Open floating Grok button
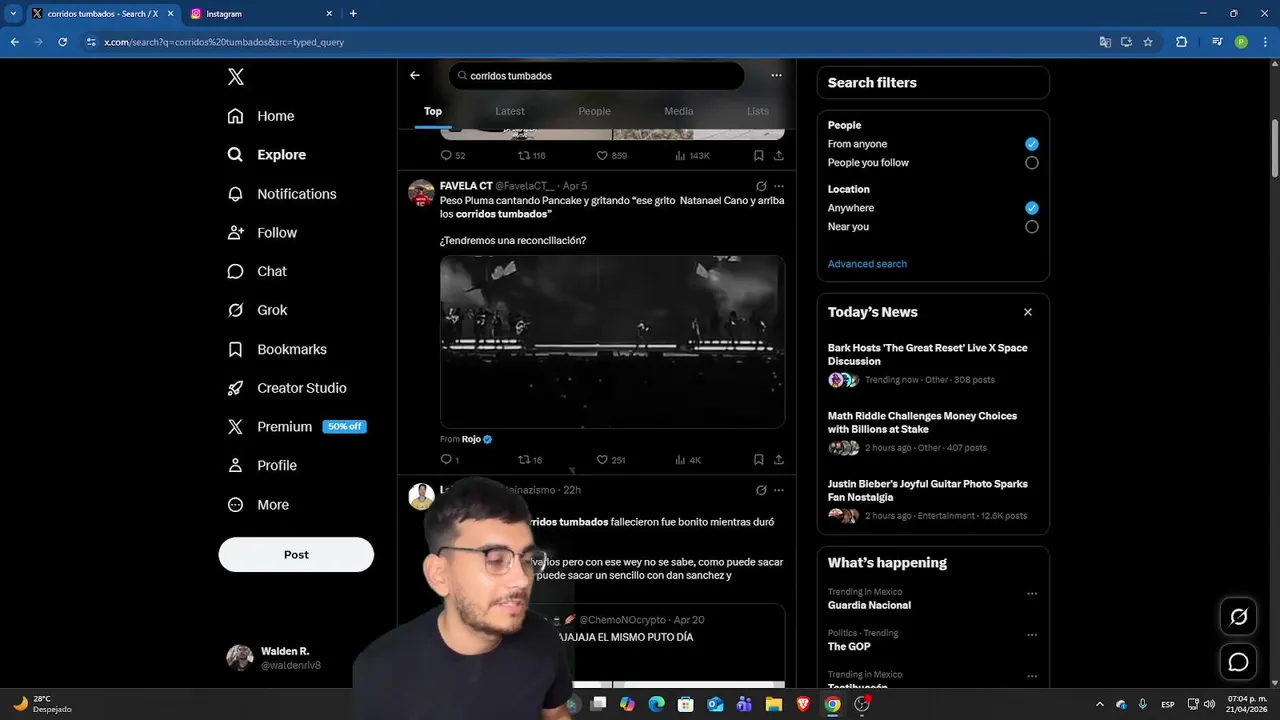Screen dimensions: 1280x720 pyautogui.click(x=1238, y=617)
